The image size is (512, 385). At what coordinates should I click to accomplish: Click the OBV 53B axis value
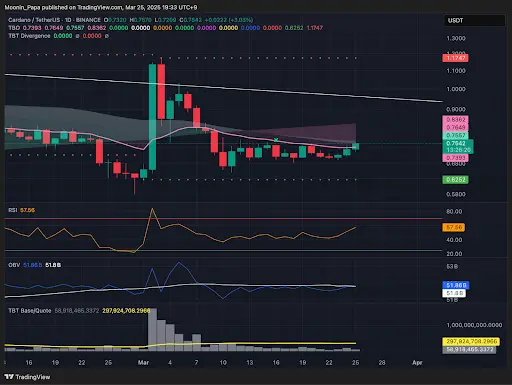452,267
